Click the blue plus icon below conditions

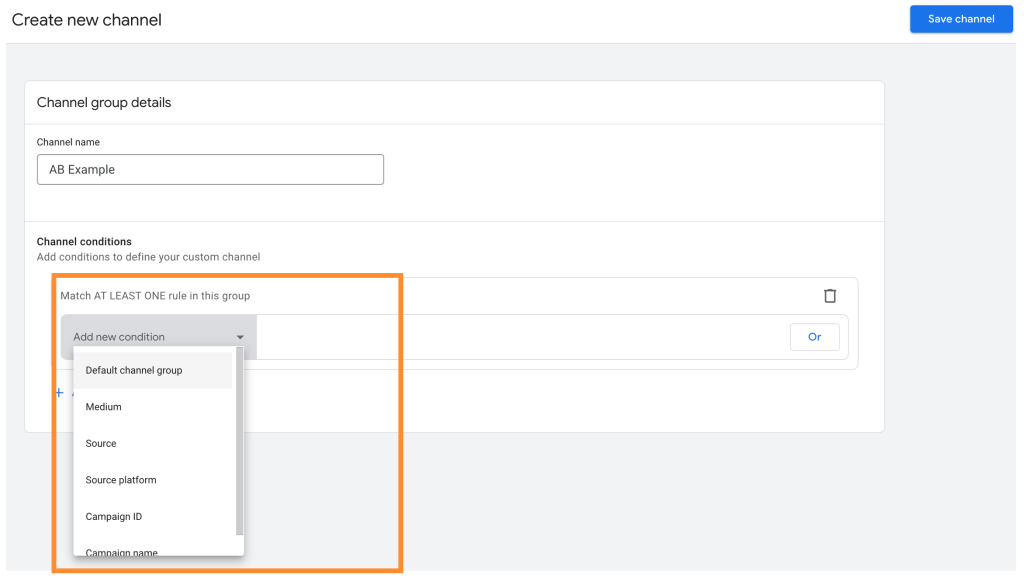pos(59,393)
